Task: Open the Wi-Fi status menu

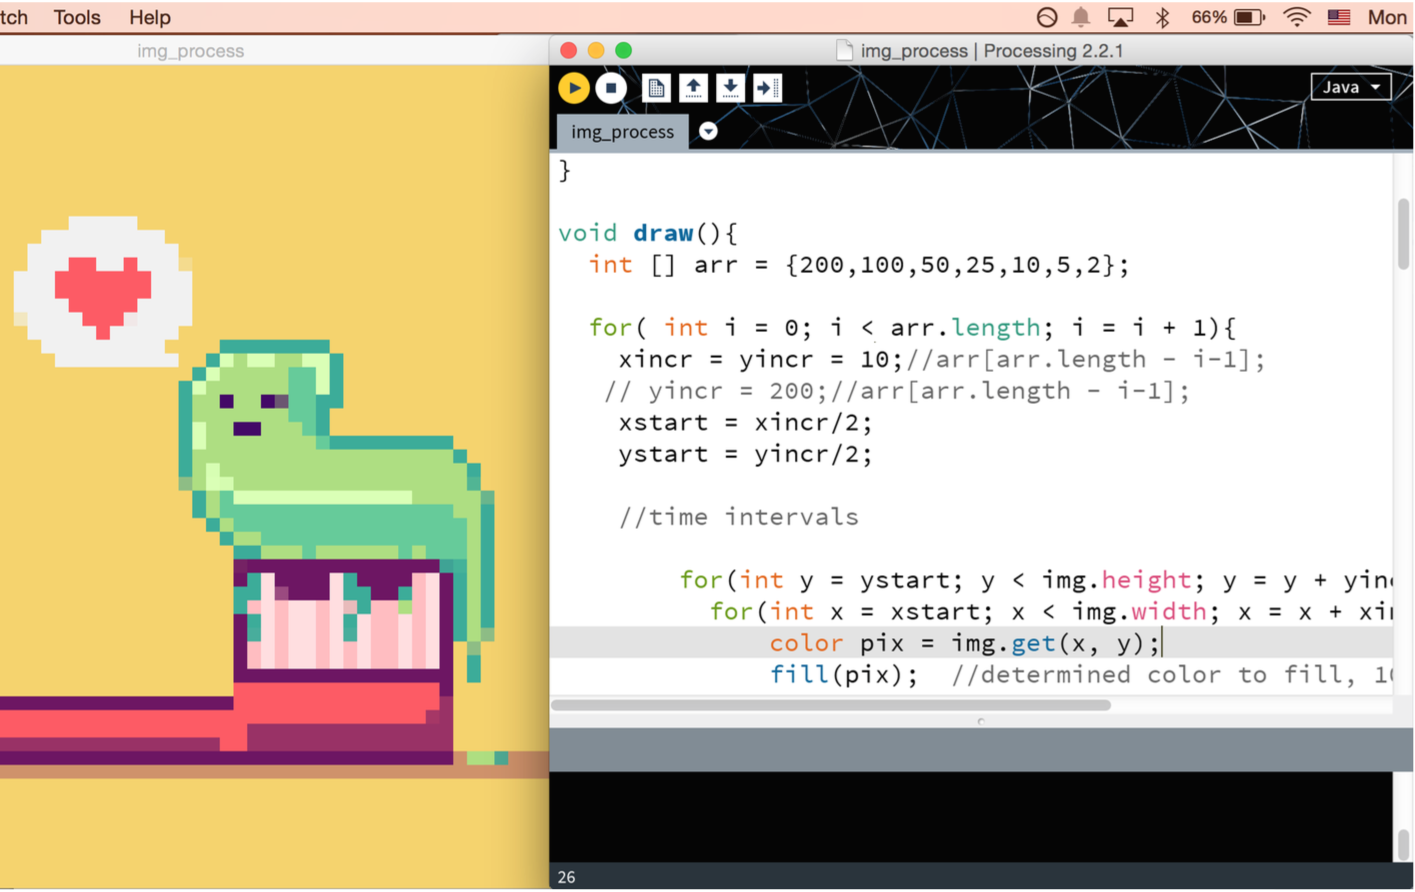Action: pos(1296,17)
